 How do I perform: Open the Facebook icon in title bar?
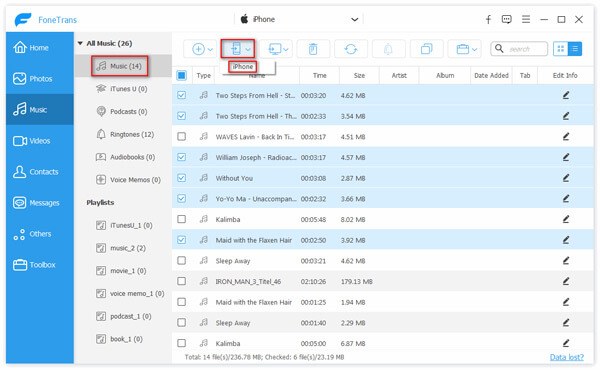(488, 19)
